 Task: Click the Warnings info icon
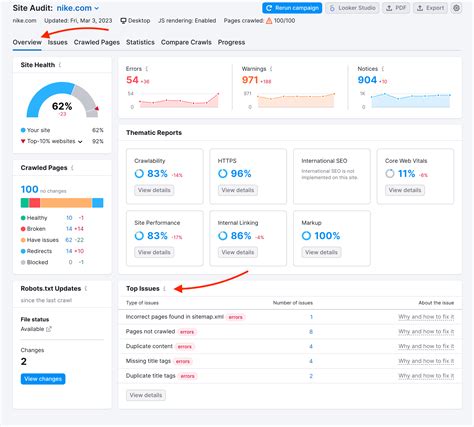[271, 69]
